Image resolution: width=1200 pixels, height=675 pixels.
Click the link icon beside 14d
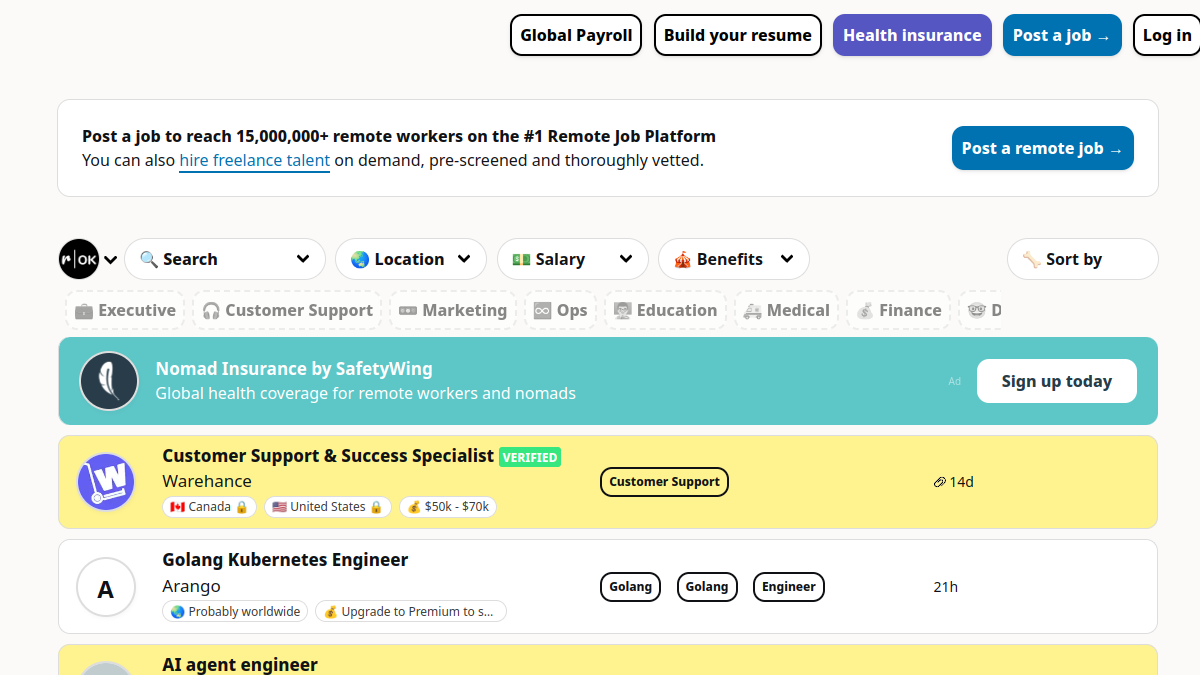click(x=939, y=482)
